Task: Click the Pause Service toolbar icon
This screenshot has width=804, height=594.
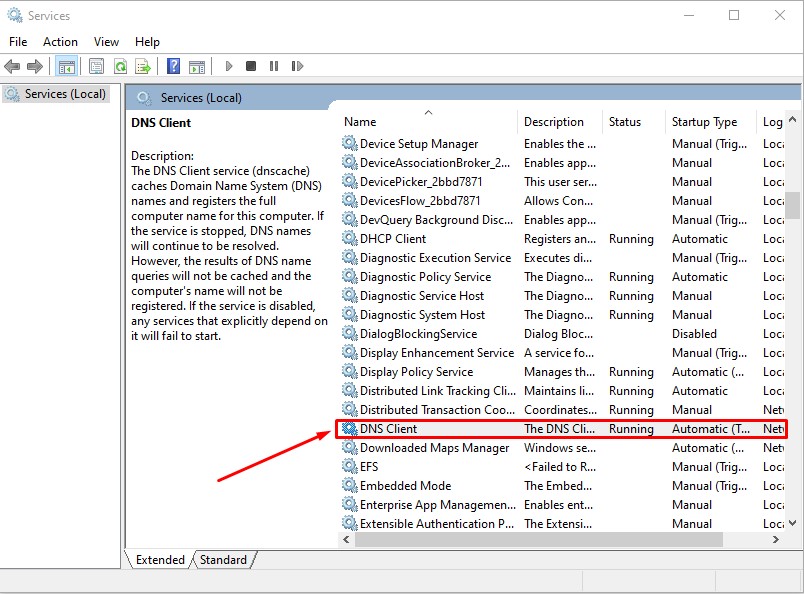Action: click(x=274, y=67)
